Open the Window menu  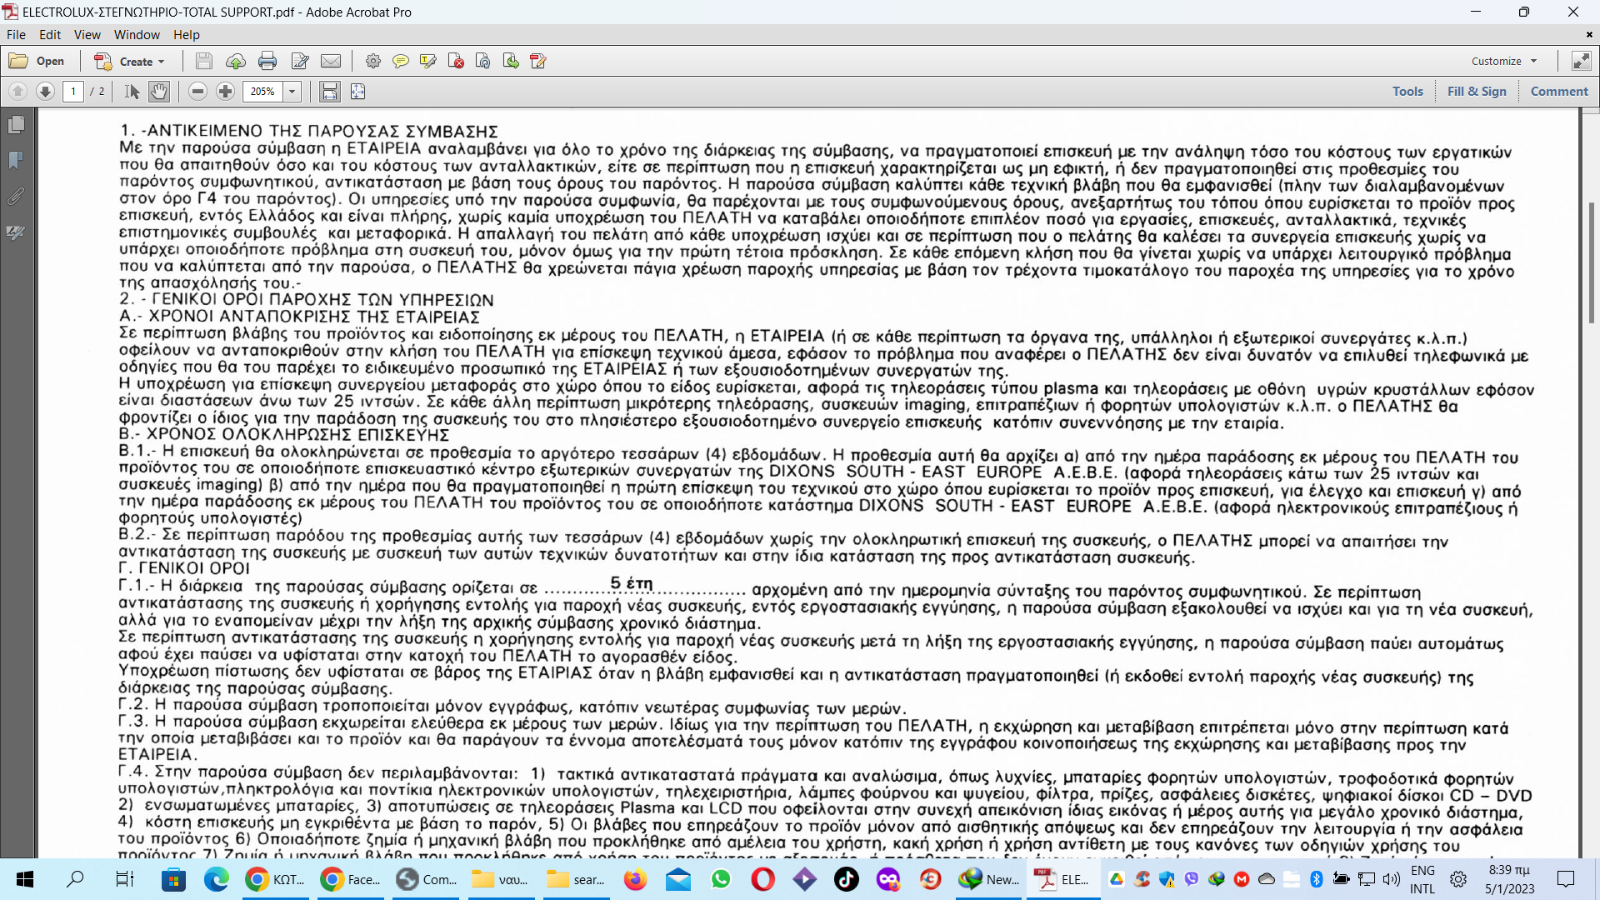(x=137, y=34)
